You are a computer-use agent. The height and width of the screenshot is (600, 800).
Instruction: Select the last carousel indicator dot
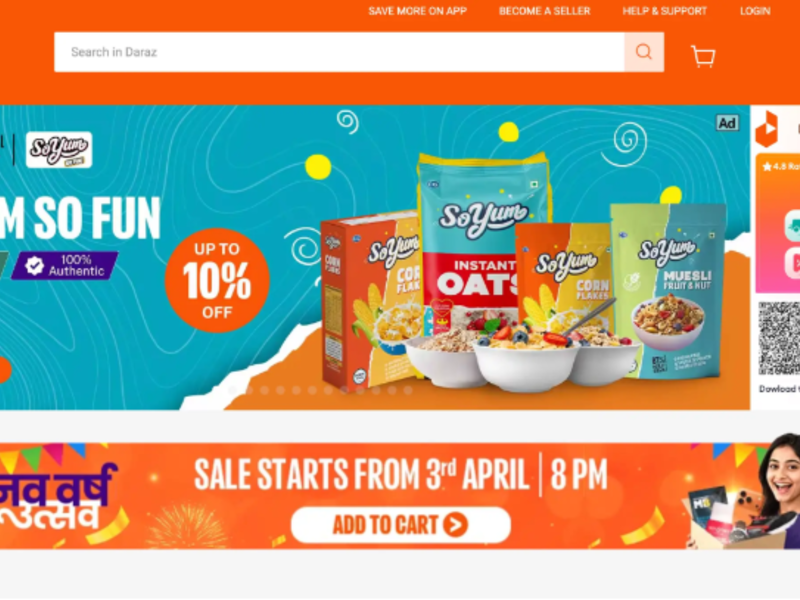coord(408,390)
